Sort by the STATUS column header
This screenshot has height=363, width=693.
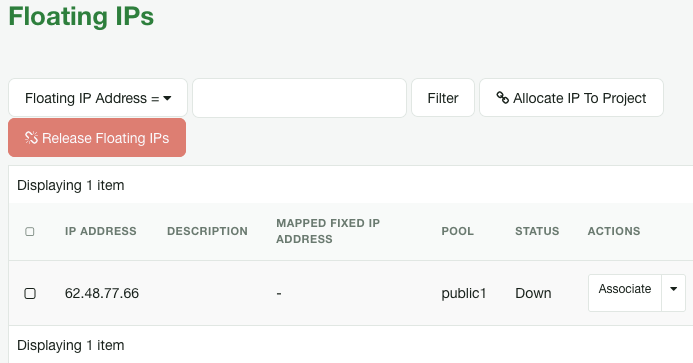[537, 231]
